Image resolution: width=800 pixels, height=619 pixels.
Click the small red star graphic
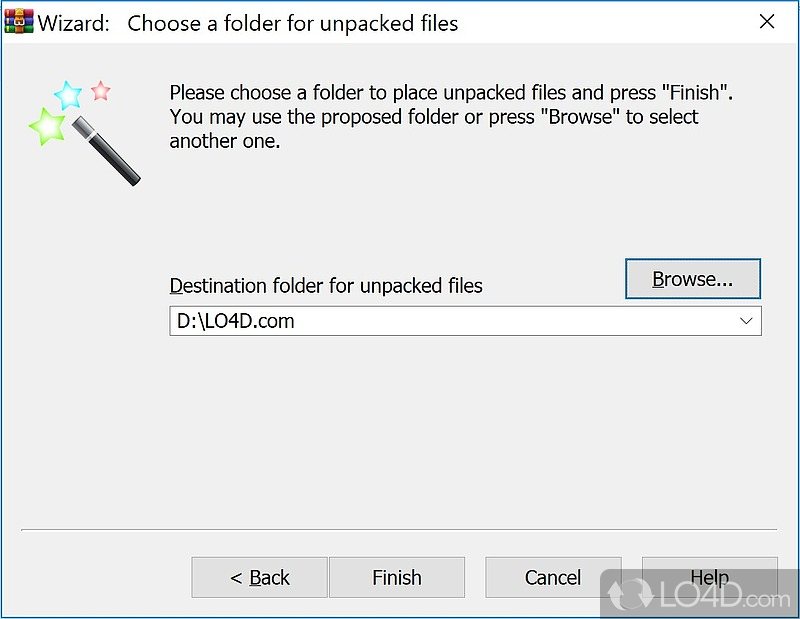[100, 91]
